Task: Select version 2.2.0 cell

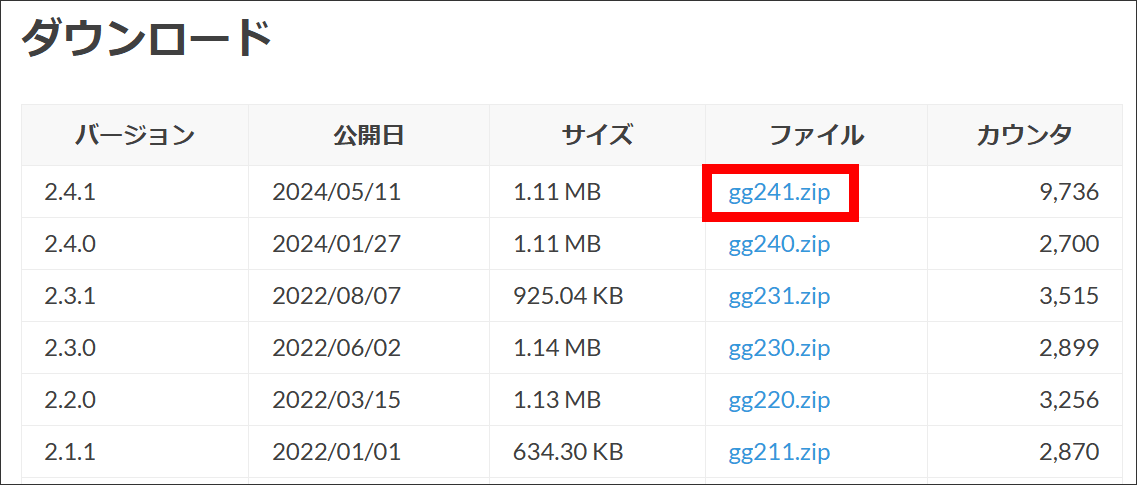Action: pyautogui.click(x=70, y=400)
